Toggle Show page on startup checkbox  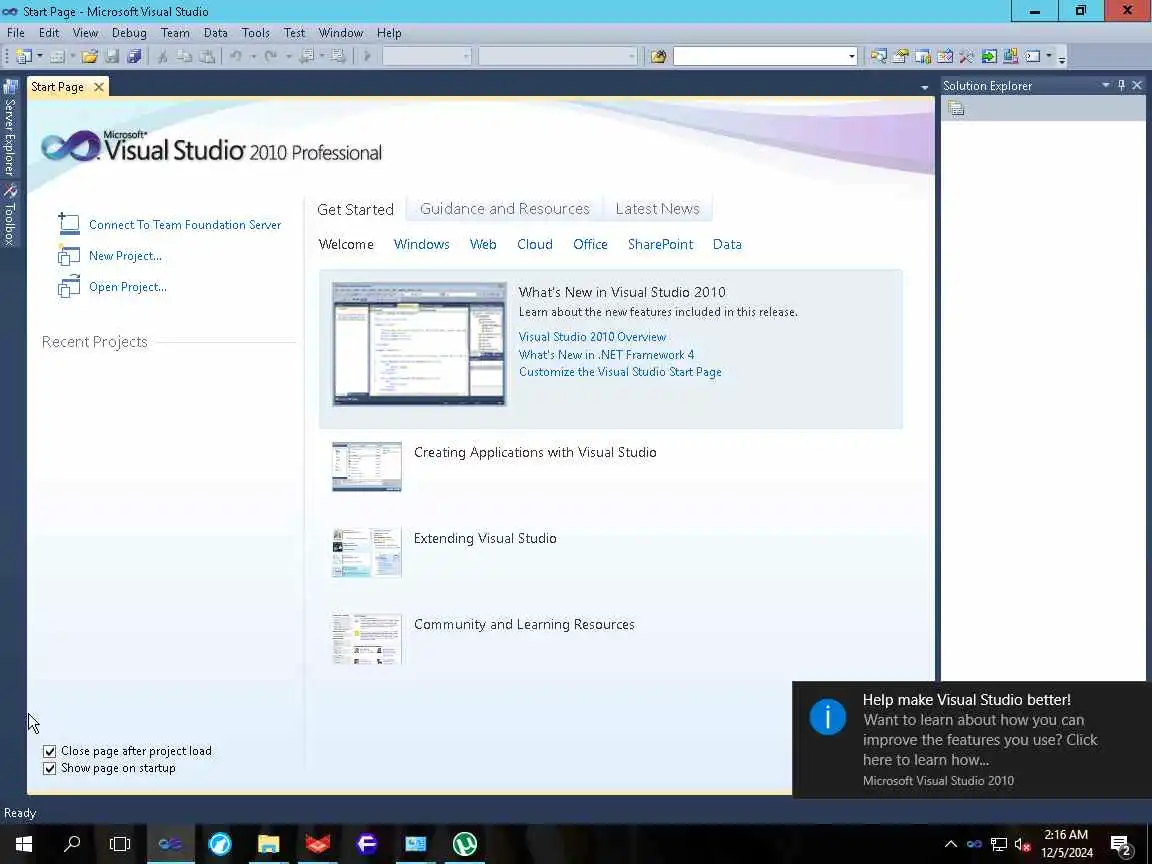click(x=49, y=768)
